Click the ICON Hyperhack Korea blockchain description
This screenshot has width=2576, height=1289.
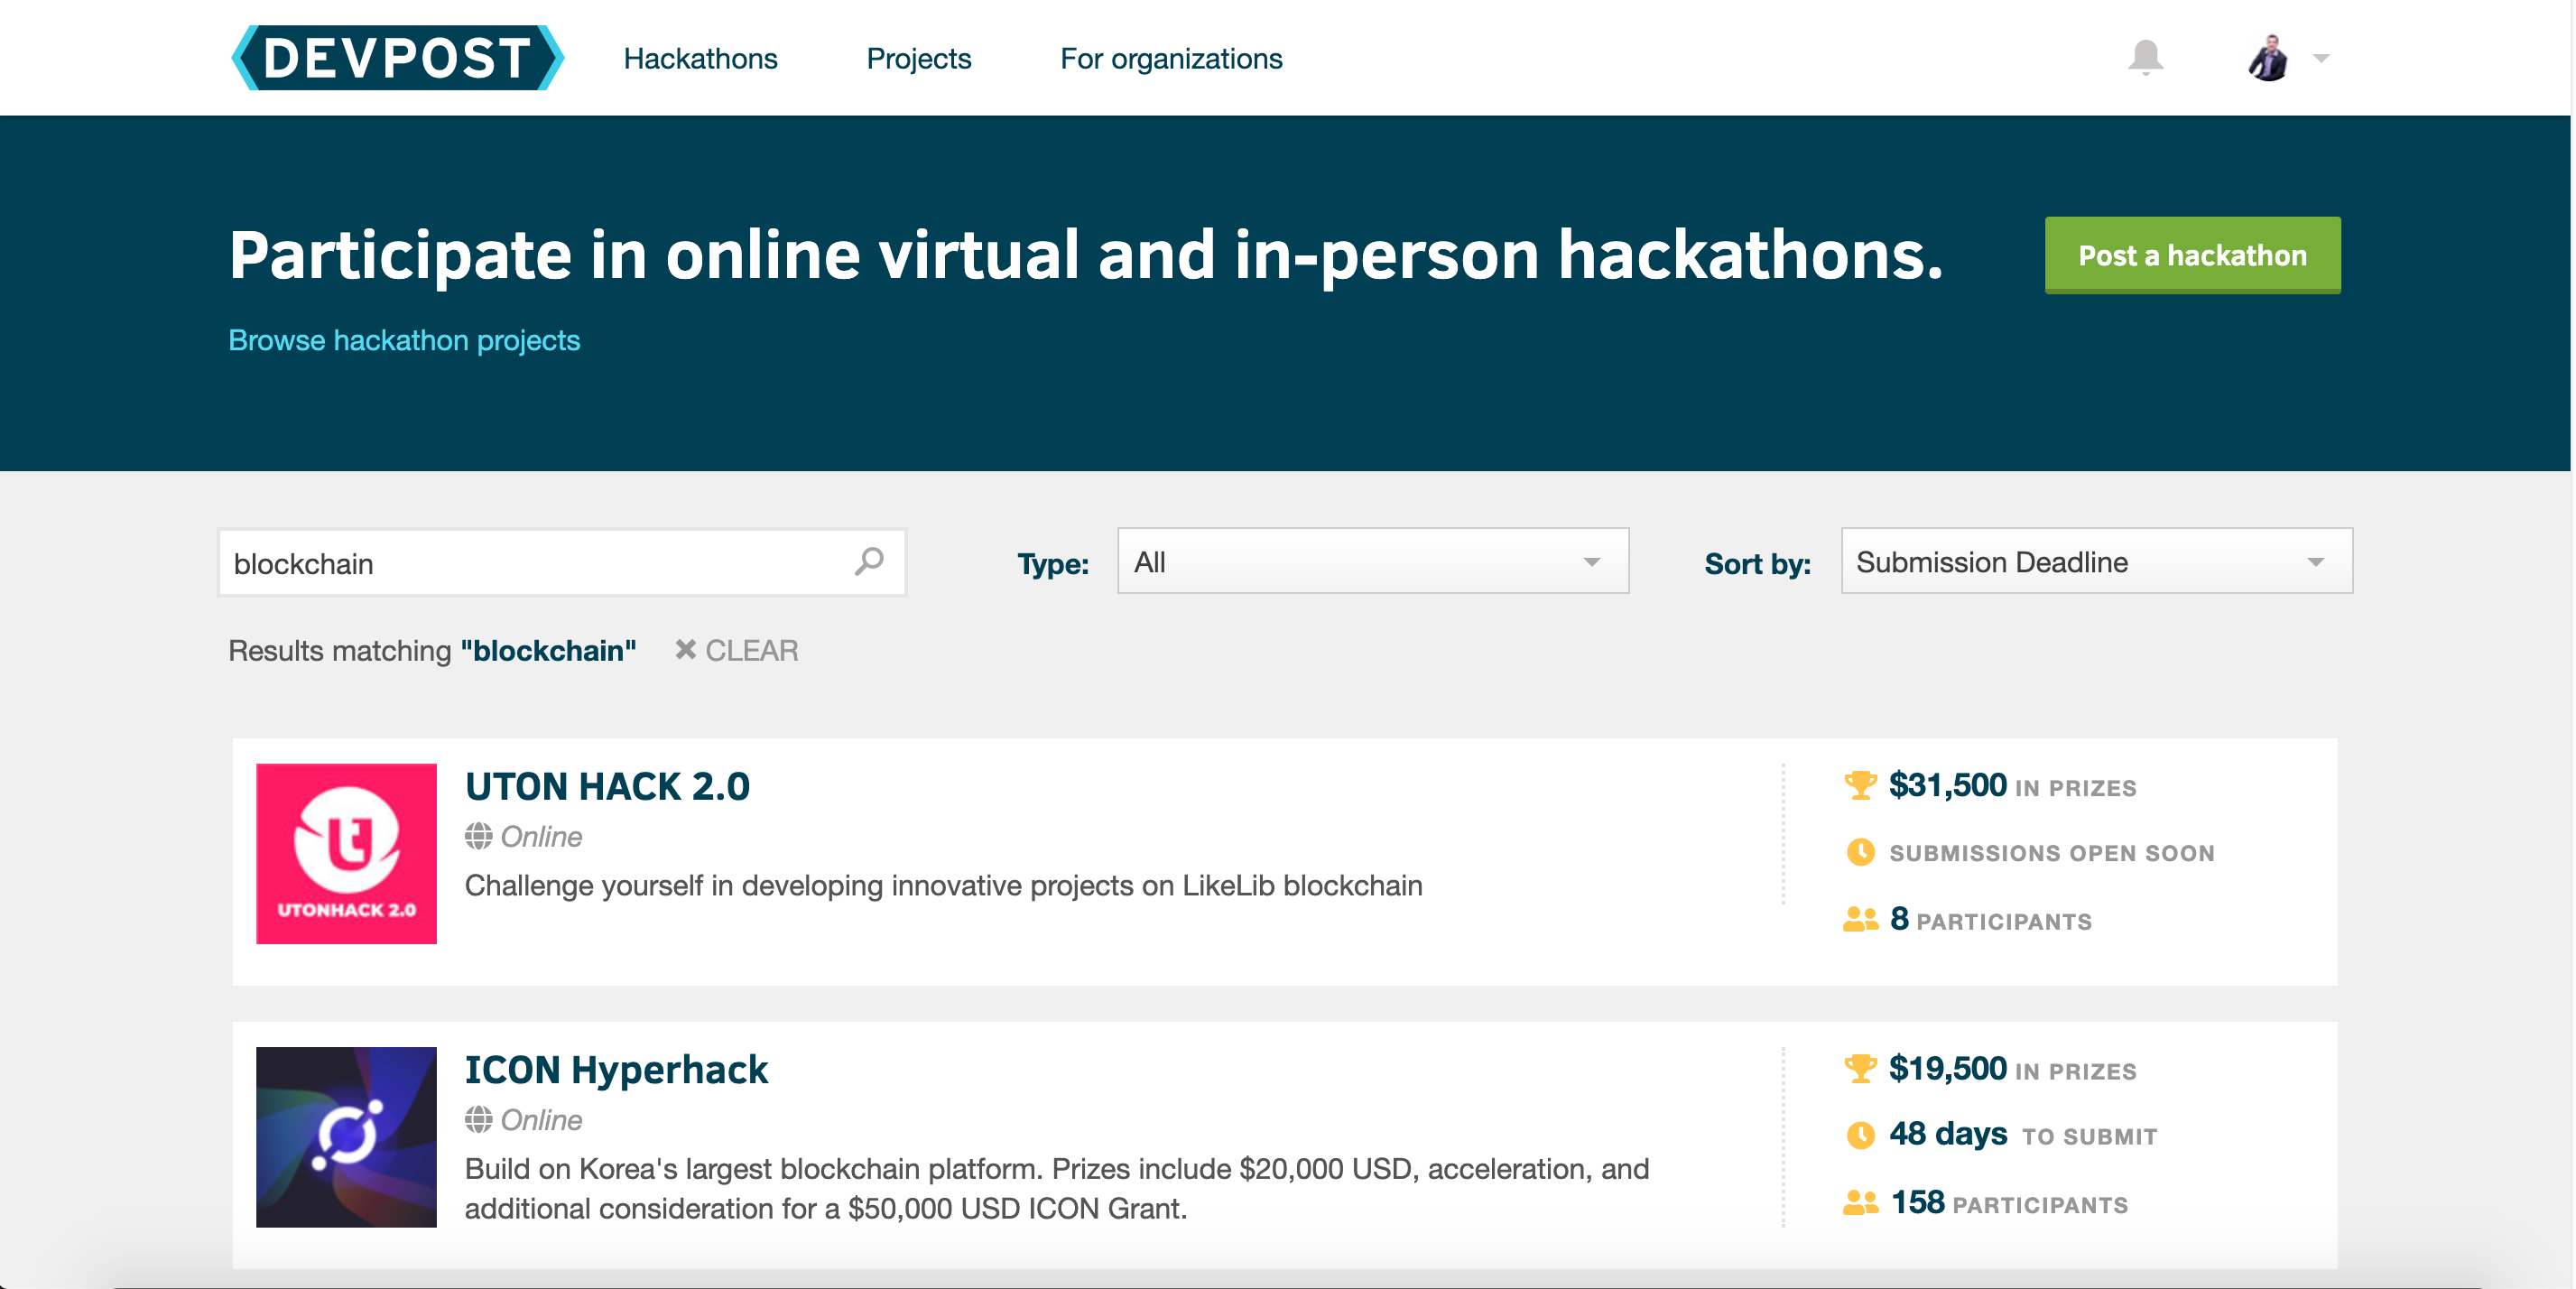pyautogui.click(x=1057, y=1188)
